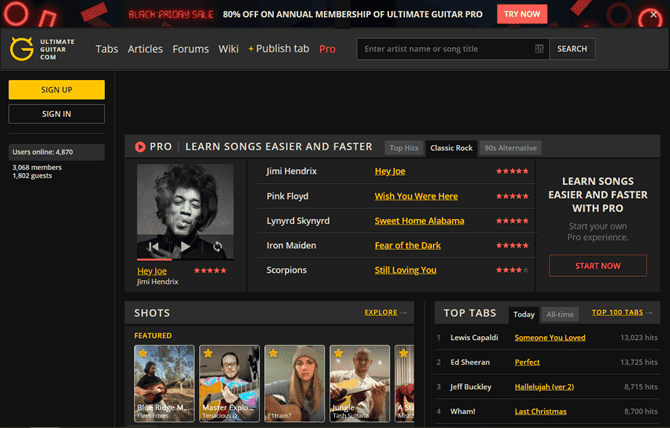Select the 90s Alternative tab
670x428 pixels.
[510, 148]
